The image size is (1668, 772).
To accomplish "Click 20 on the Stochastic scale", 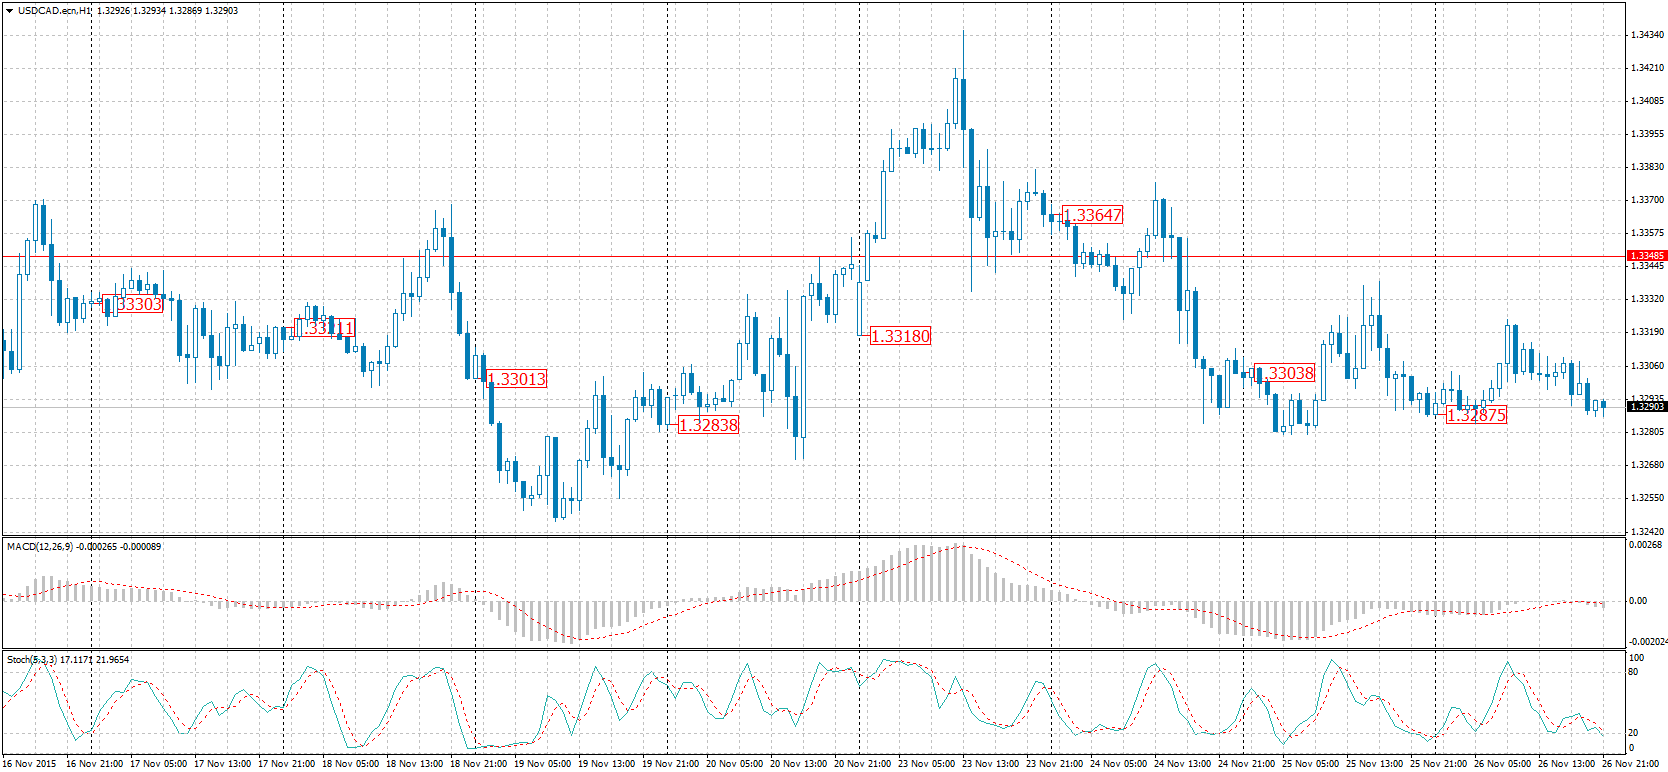I will point(1633,733).
